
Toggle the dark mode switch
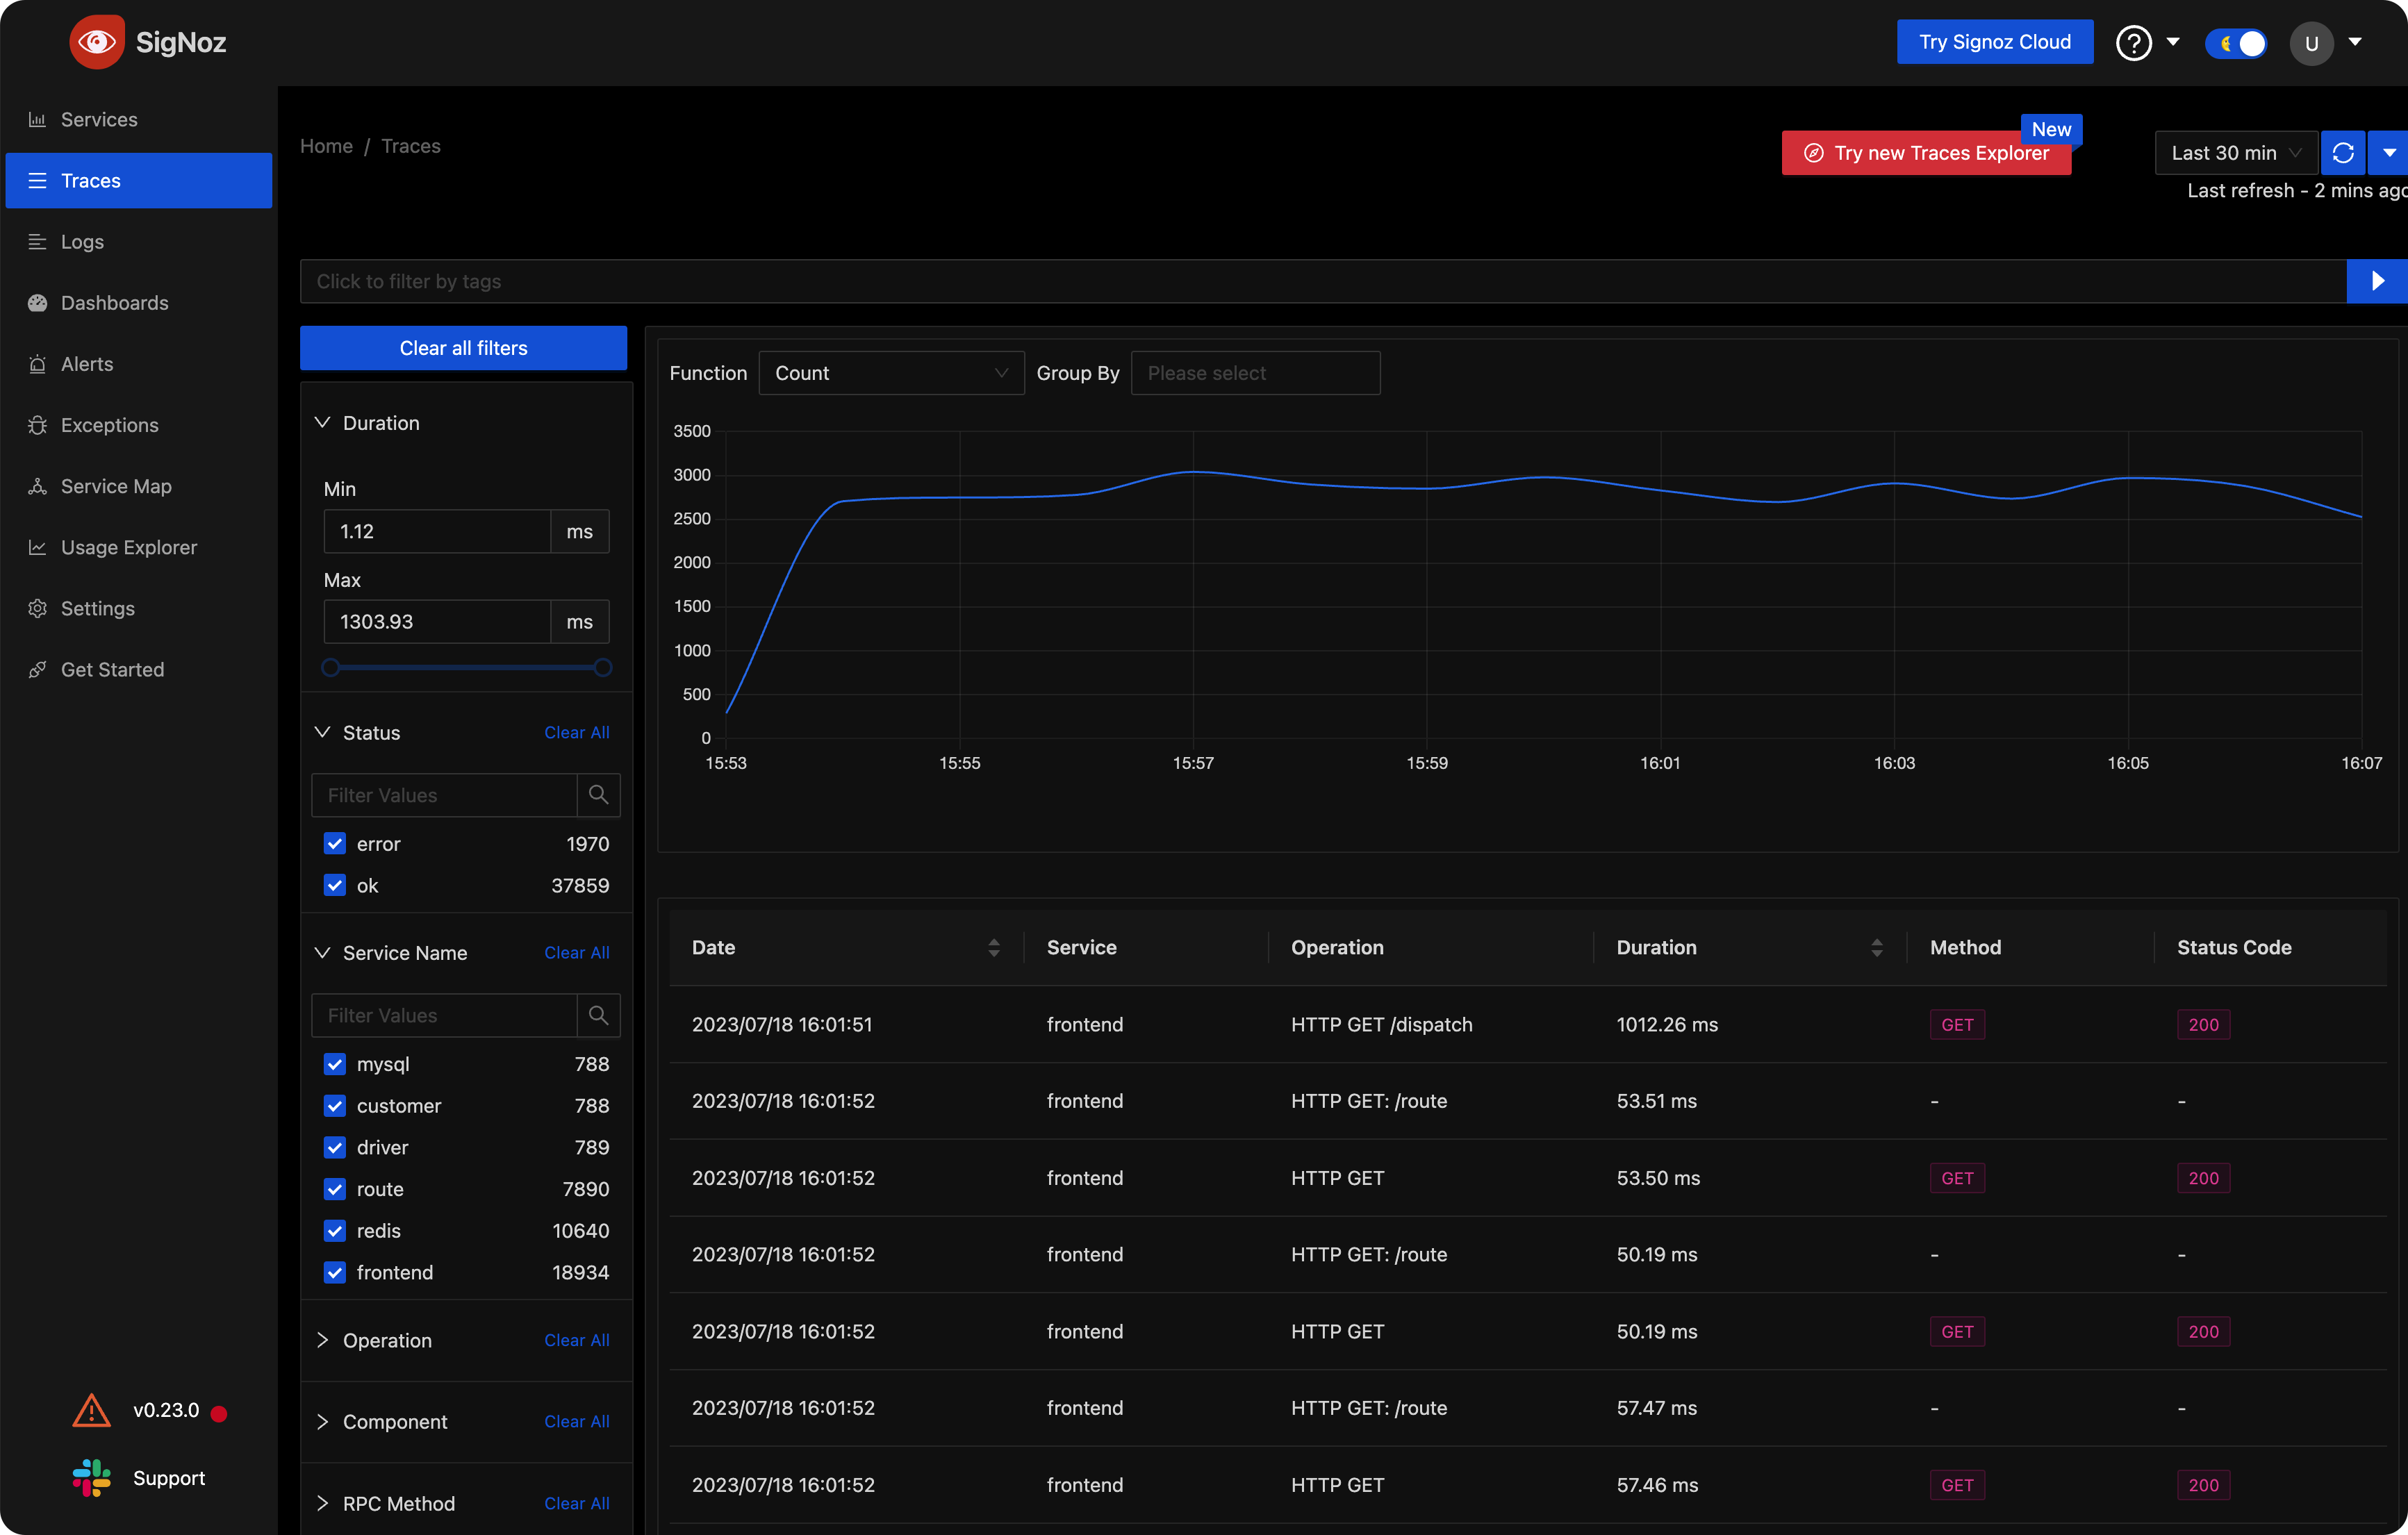(x=2236, y=43)
